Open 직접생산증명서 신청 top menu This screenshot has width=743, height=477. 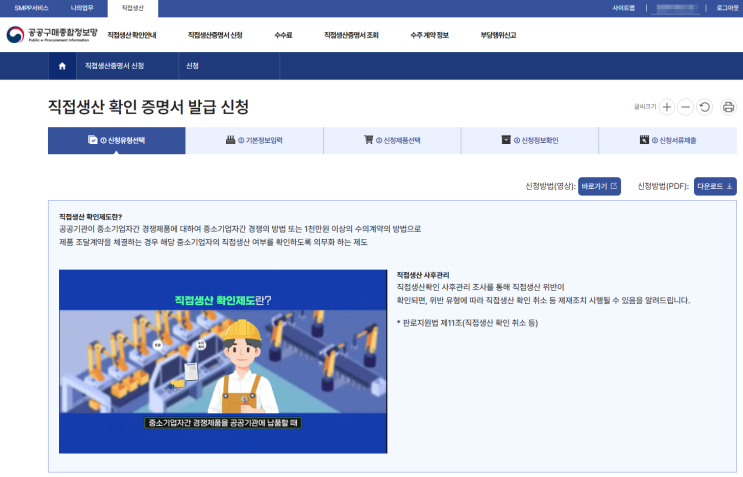point(215,35)
